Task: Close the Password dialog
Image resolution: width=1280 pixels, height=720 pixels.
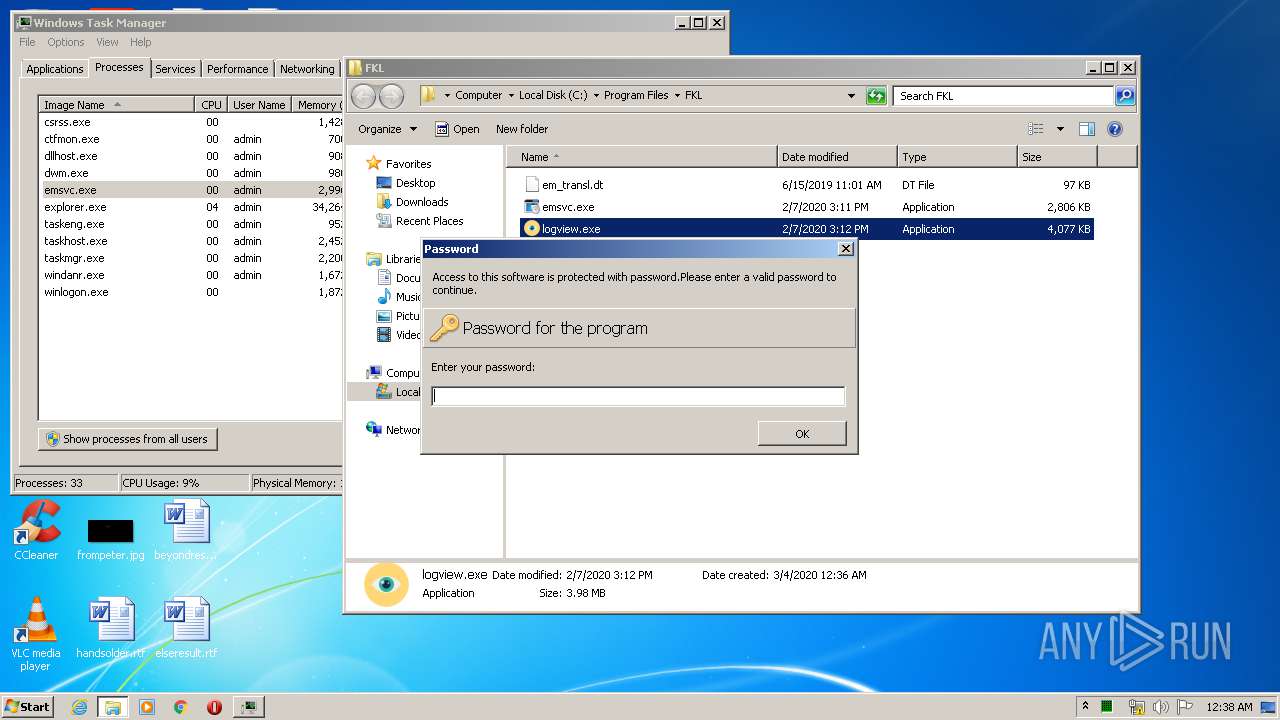Action: 845,249
